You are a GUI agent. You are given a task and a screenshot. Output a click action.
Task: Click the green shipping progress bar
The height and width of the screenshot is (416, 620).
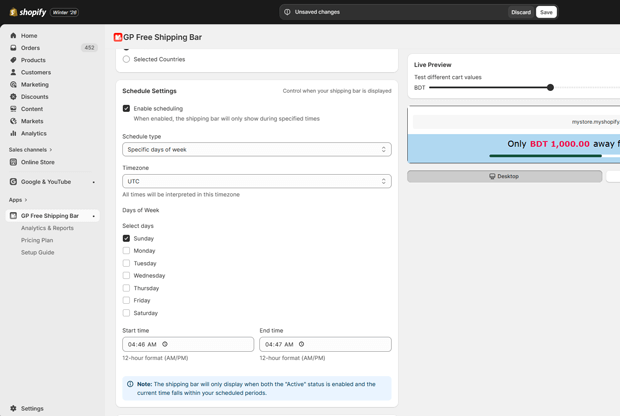pos(545,156)
